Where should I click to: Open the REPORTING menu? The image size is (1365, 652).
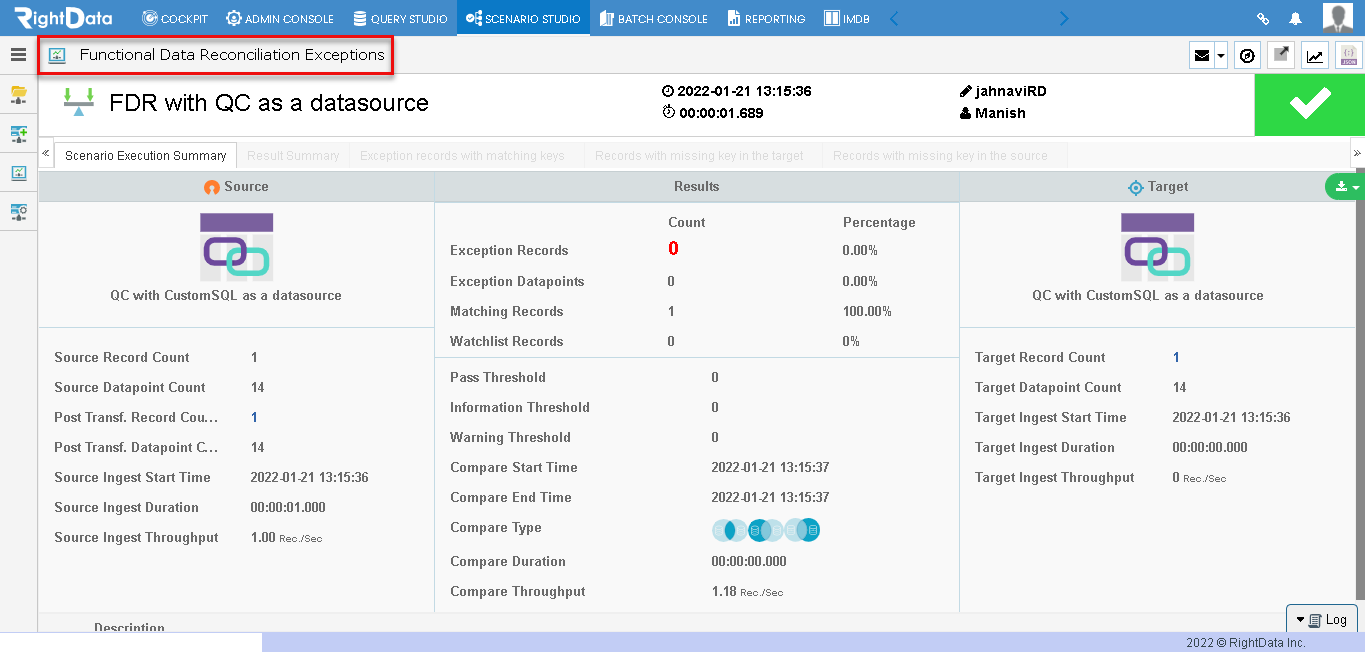(766, 18)
